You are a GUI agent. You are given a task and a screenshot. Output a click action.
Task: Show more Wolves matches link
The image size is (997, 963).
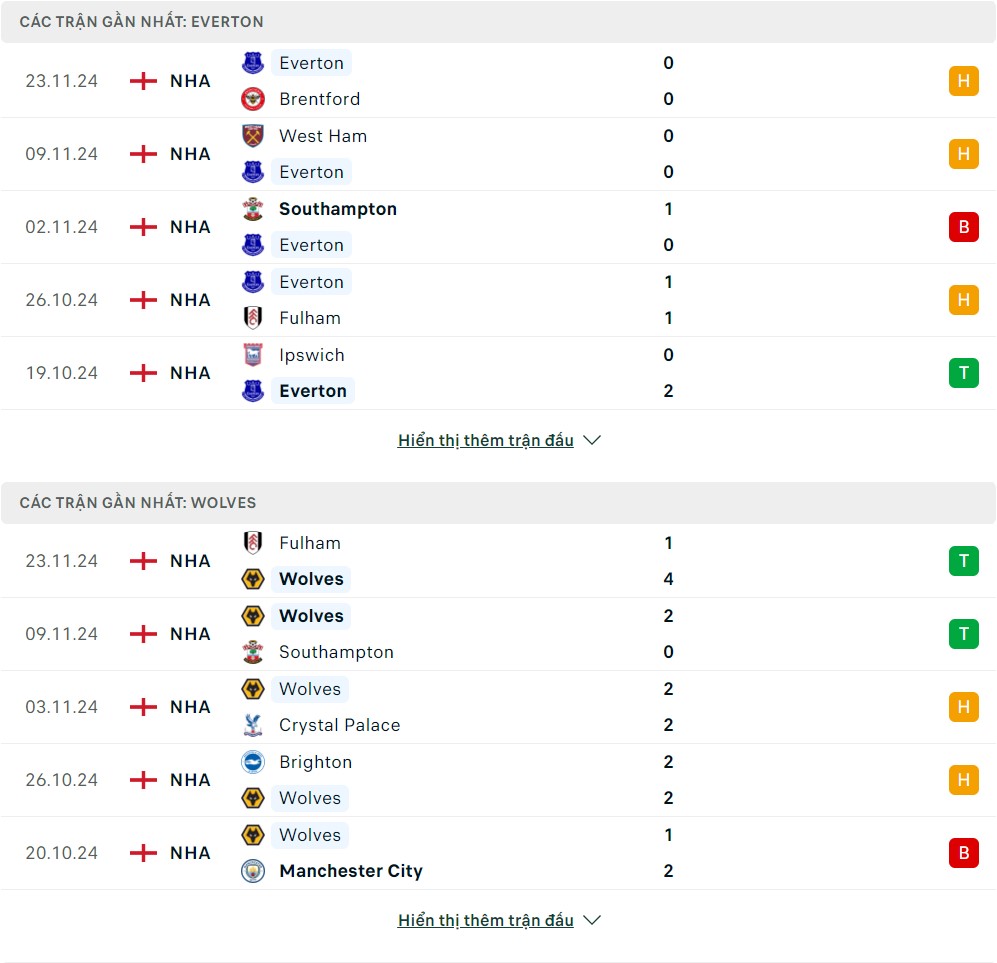pos(485,920)
